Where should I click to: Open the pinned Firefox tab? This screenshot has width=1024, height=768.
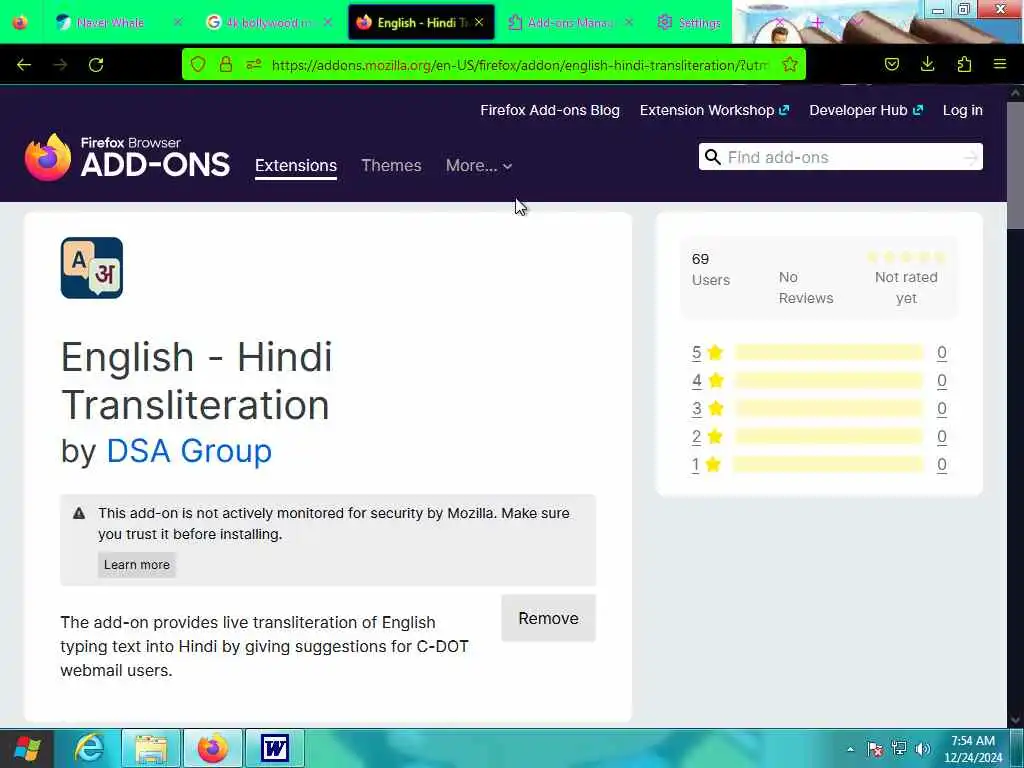20,22
